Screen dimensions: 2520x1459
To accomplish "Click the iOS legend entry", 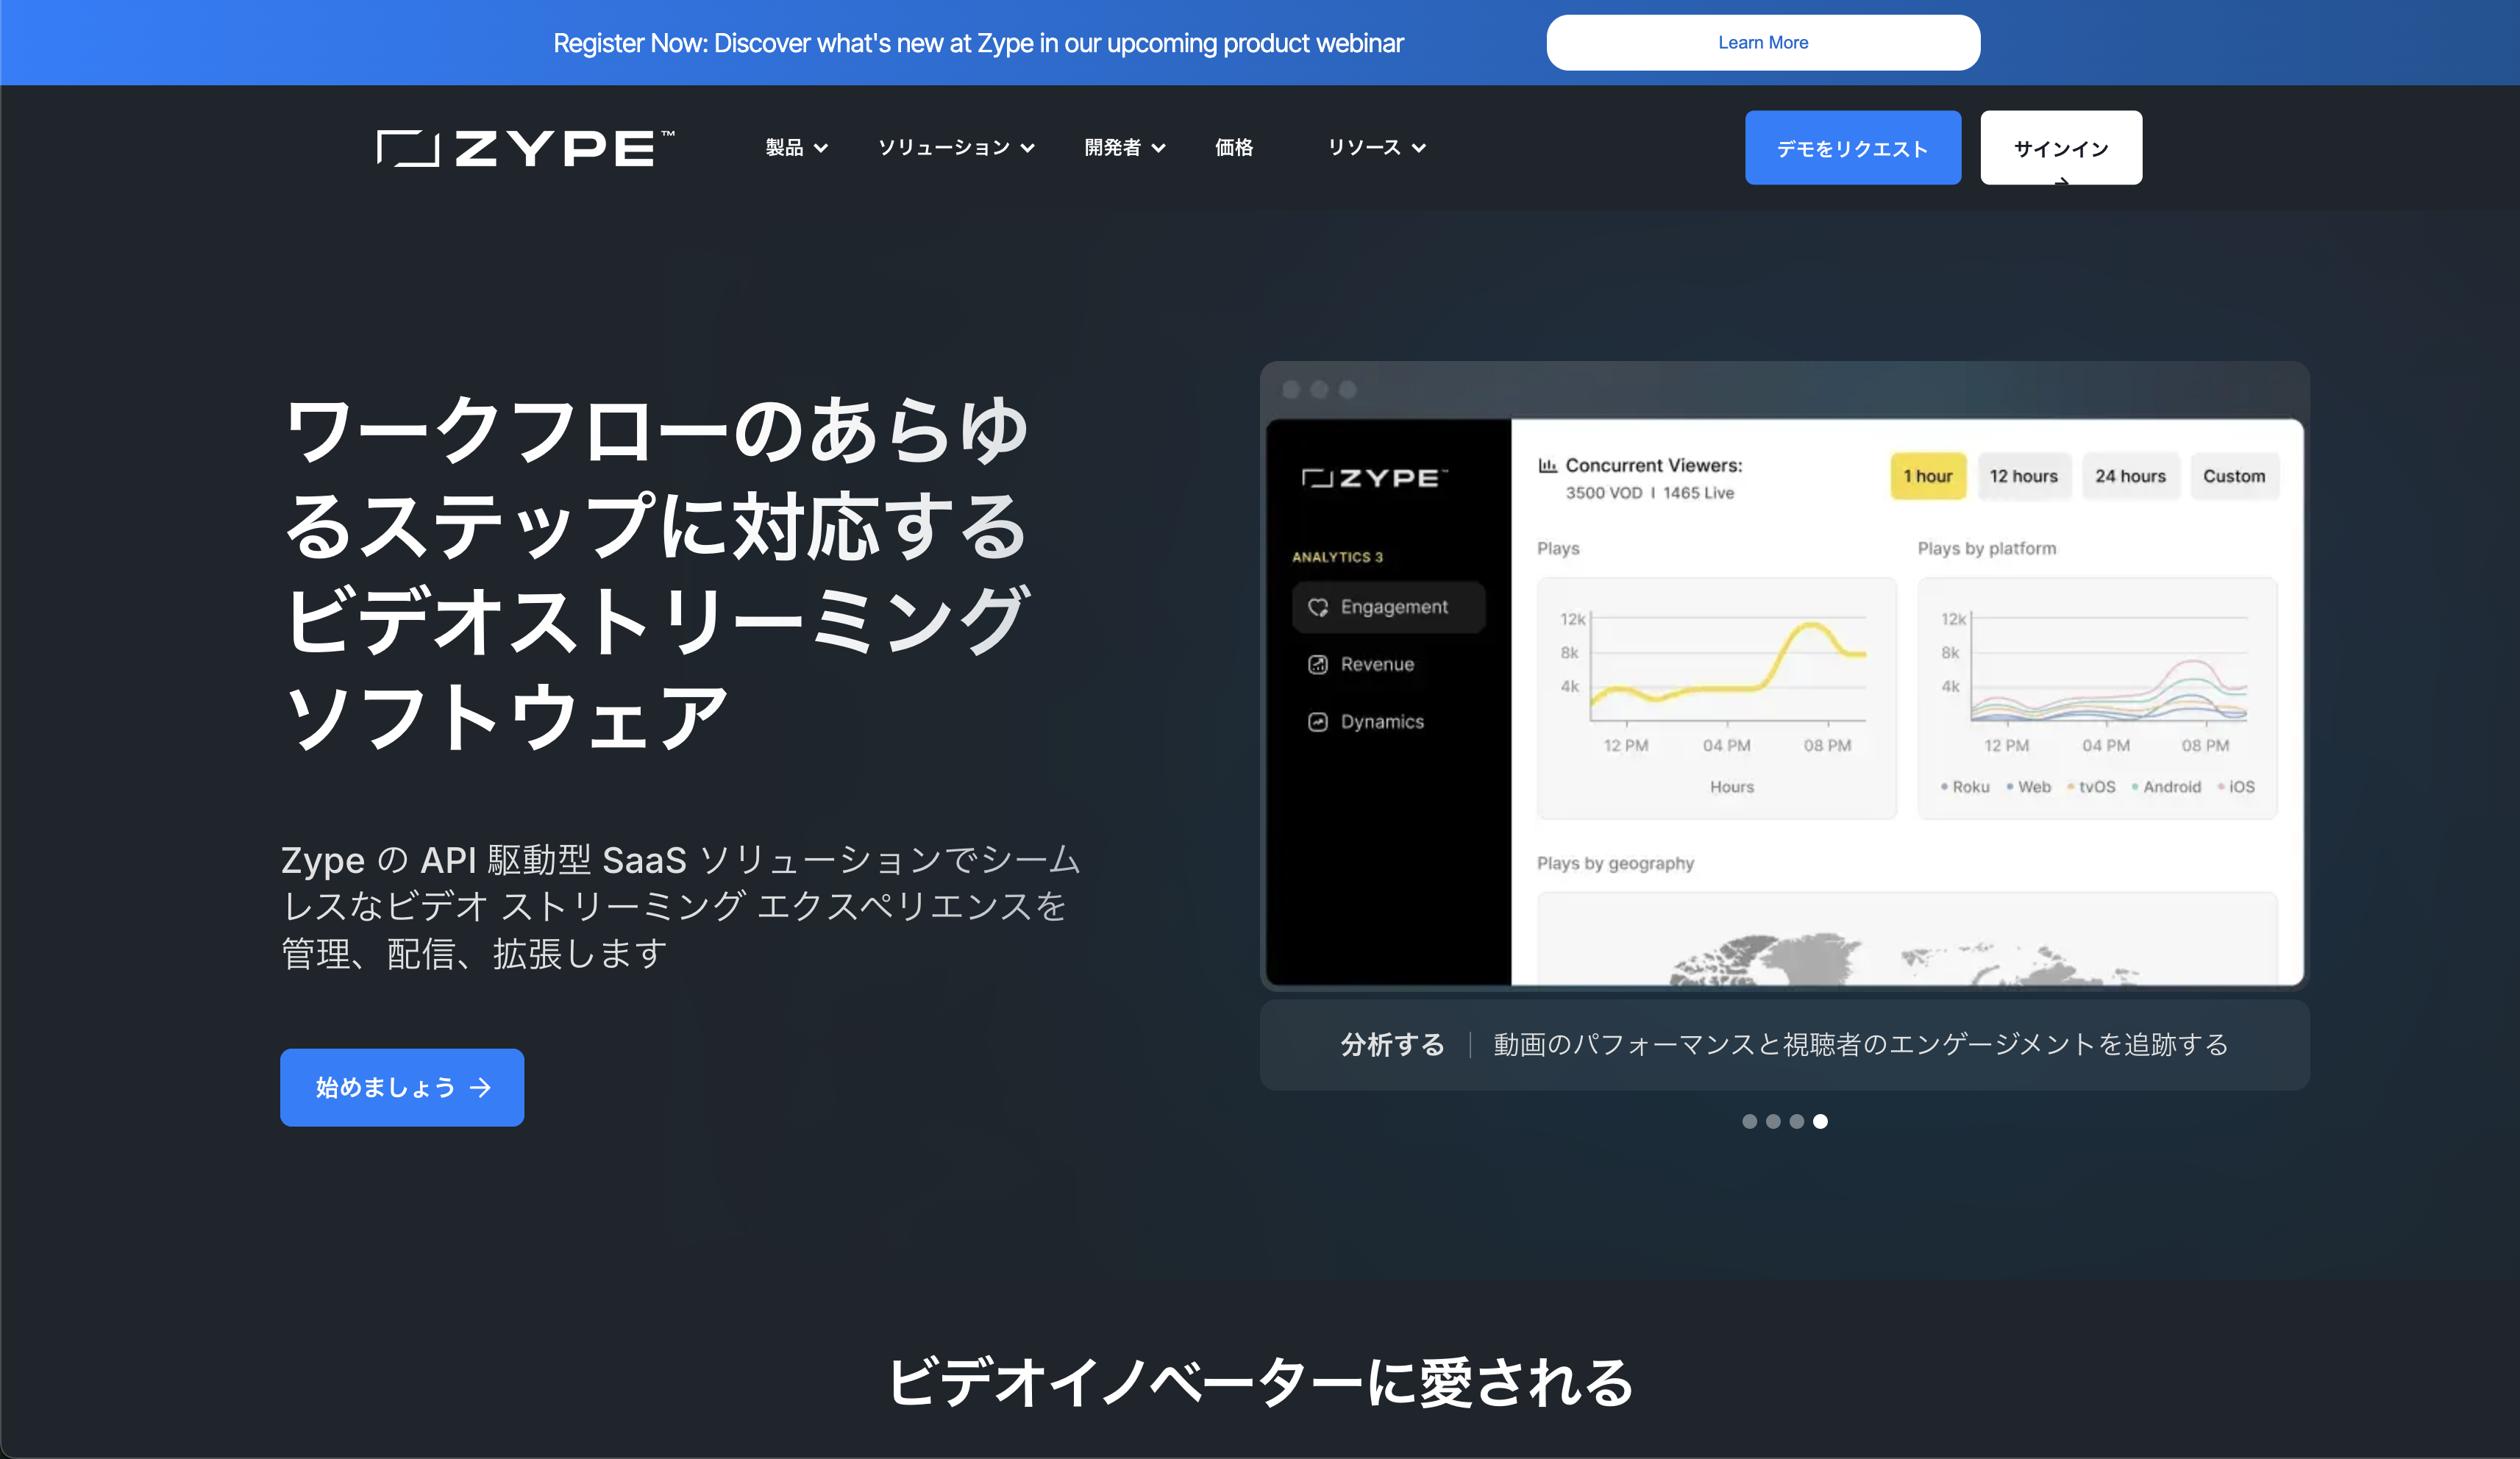I will coord(2237,787).
